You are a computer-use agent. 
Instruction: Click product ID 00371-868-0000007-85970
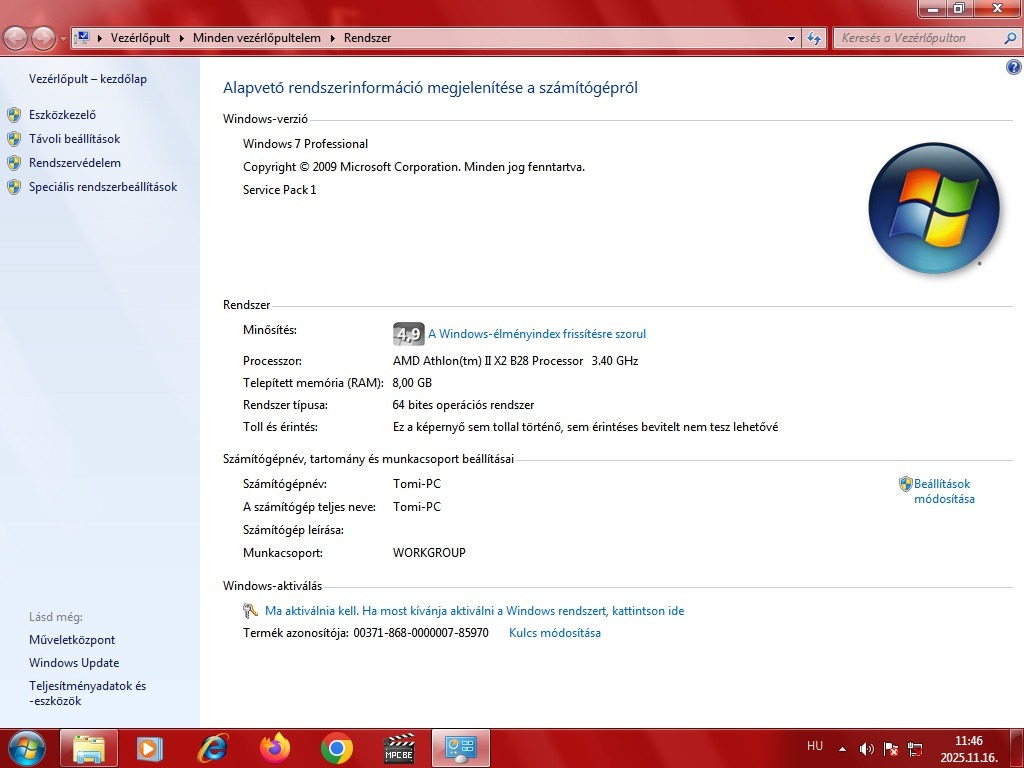coord(421,633)
